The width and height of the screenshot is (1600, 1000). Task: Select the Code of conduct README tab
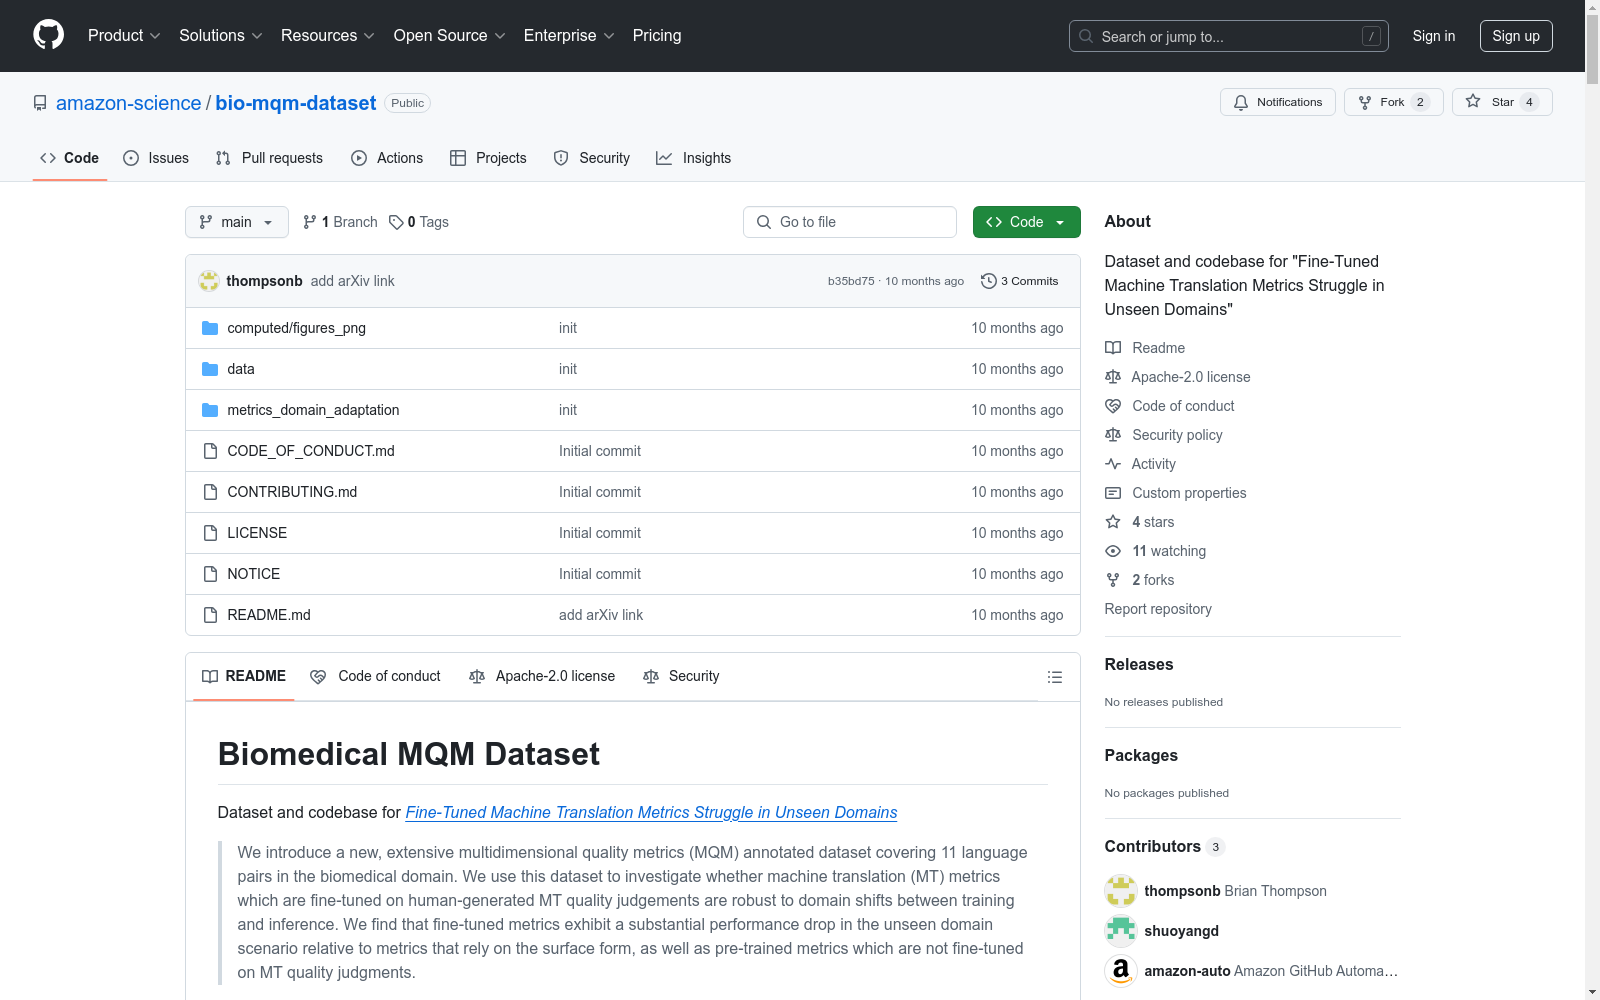(x=376, y=676)
